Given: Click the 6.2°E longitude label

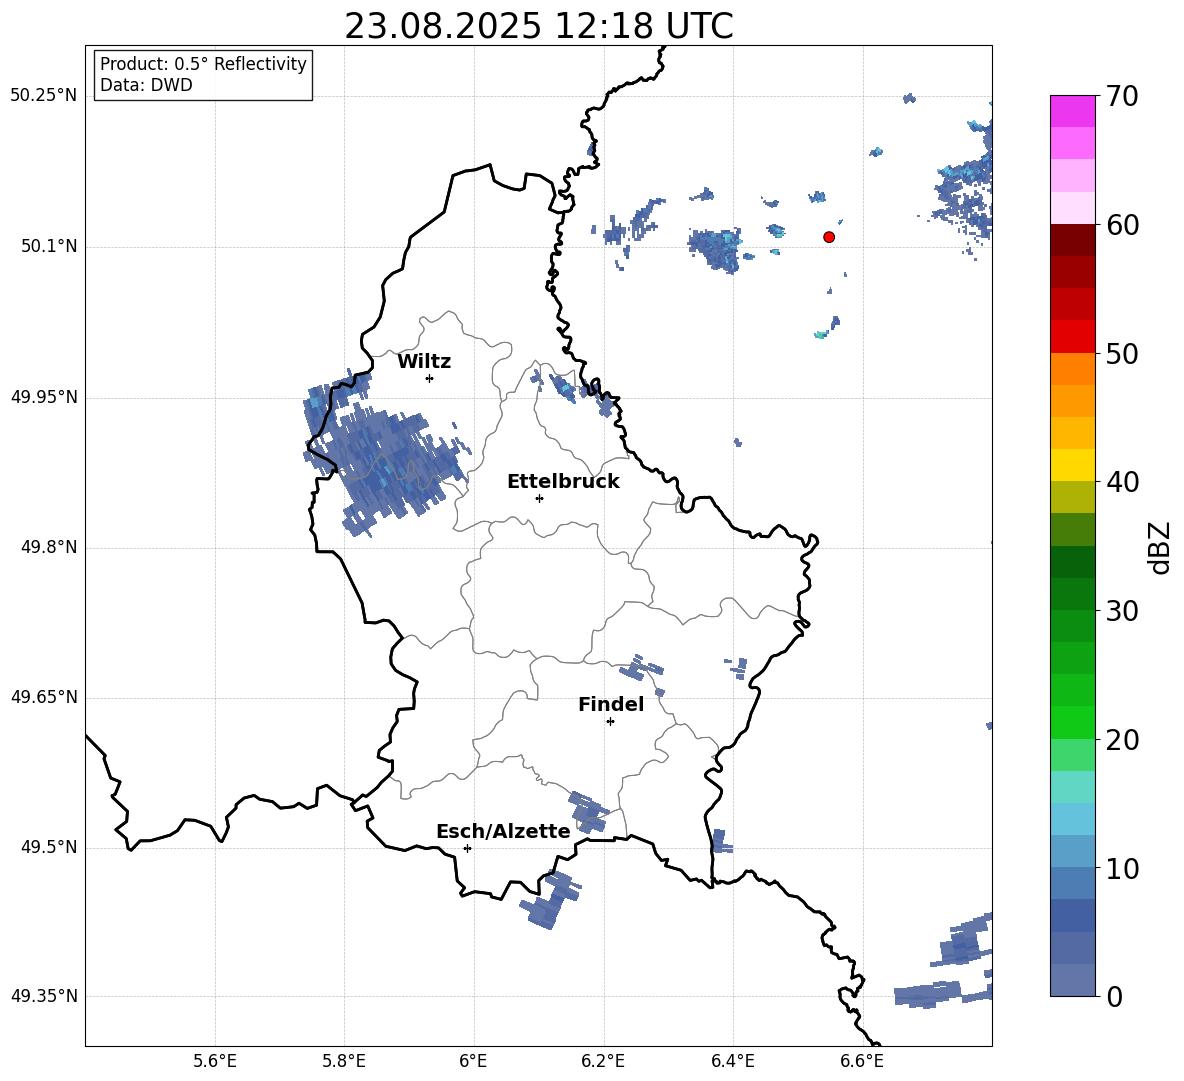Looking at the screenshot, I should [x=603, y=1061].
